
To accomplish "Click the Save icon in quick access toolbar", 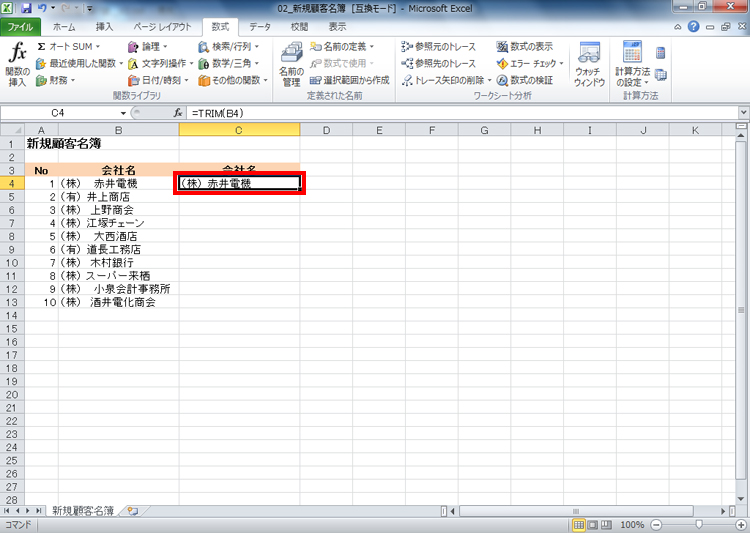I will (x=26, y=8).
